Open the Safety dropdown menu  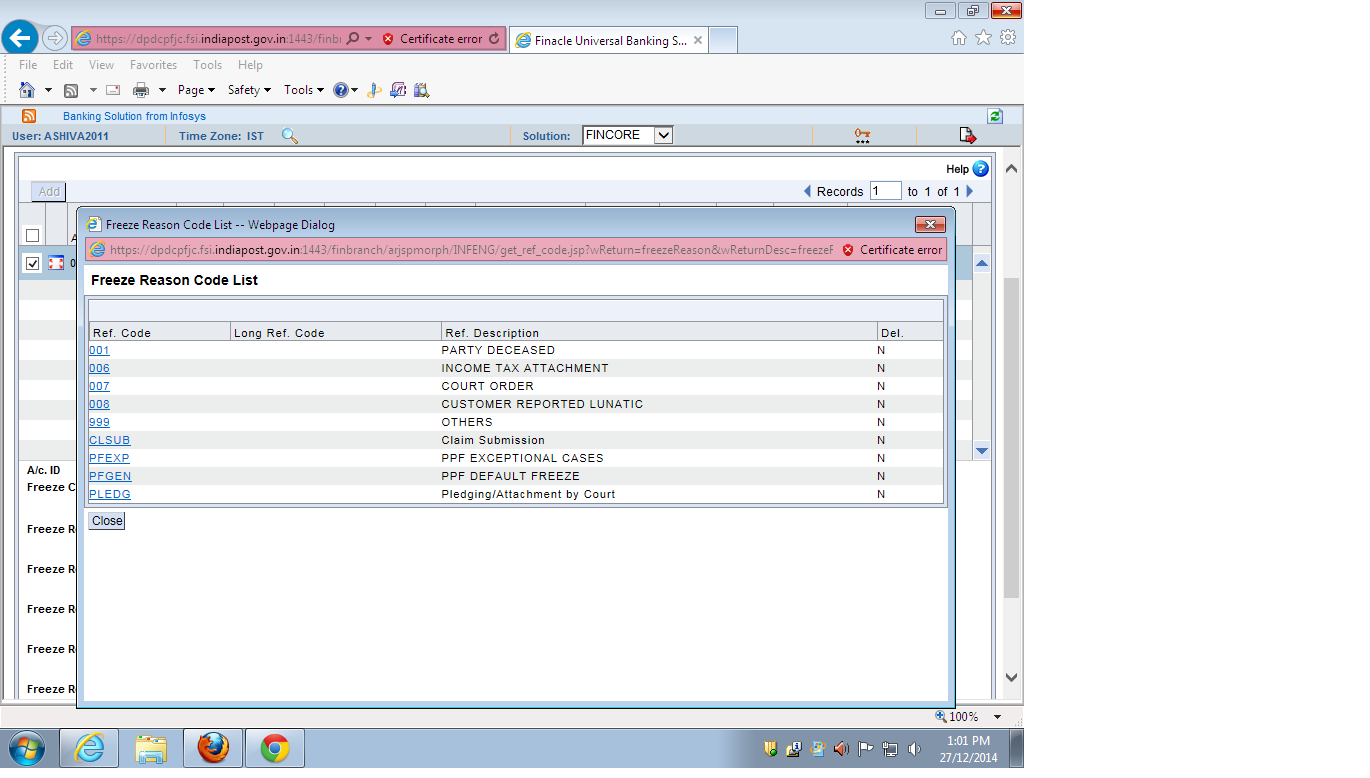coord(248,90)
